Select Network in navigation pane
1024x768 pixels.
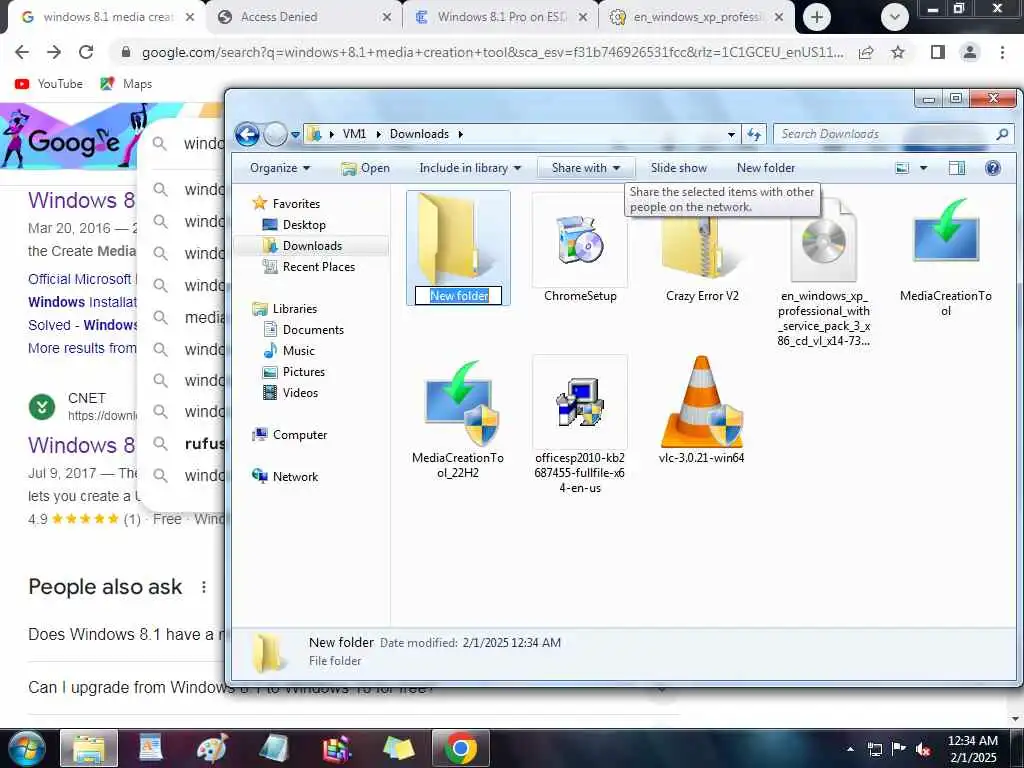point(285,477)
